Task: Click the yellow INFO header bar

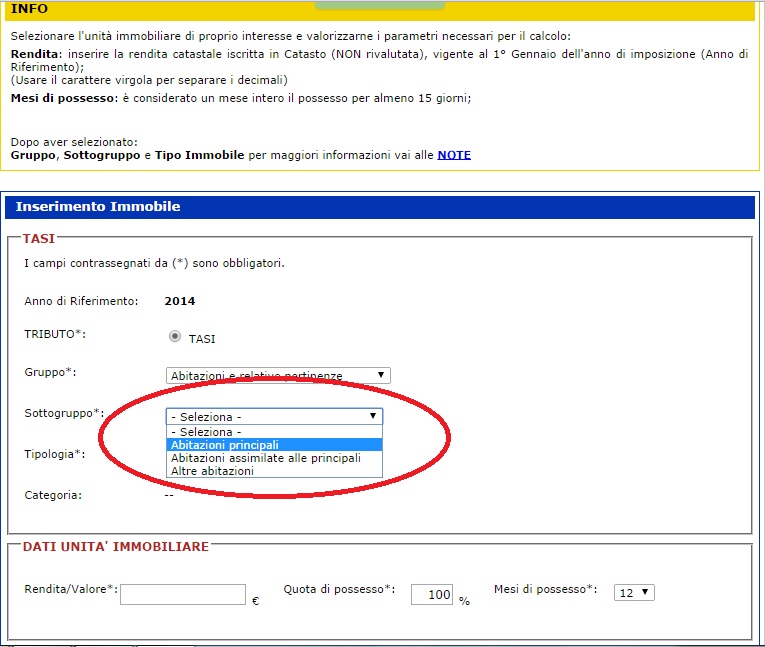Action: coord(380,10)
